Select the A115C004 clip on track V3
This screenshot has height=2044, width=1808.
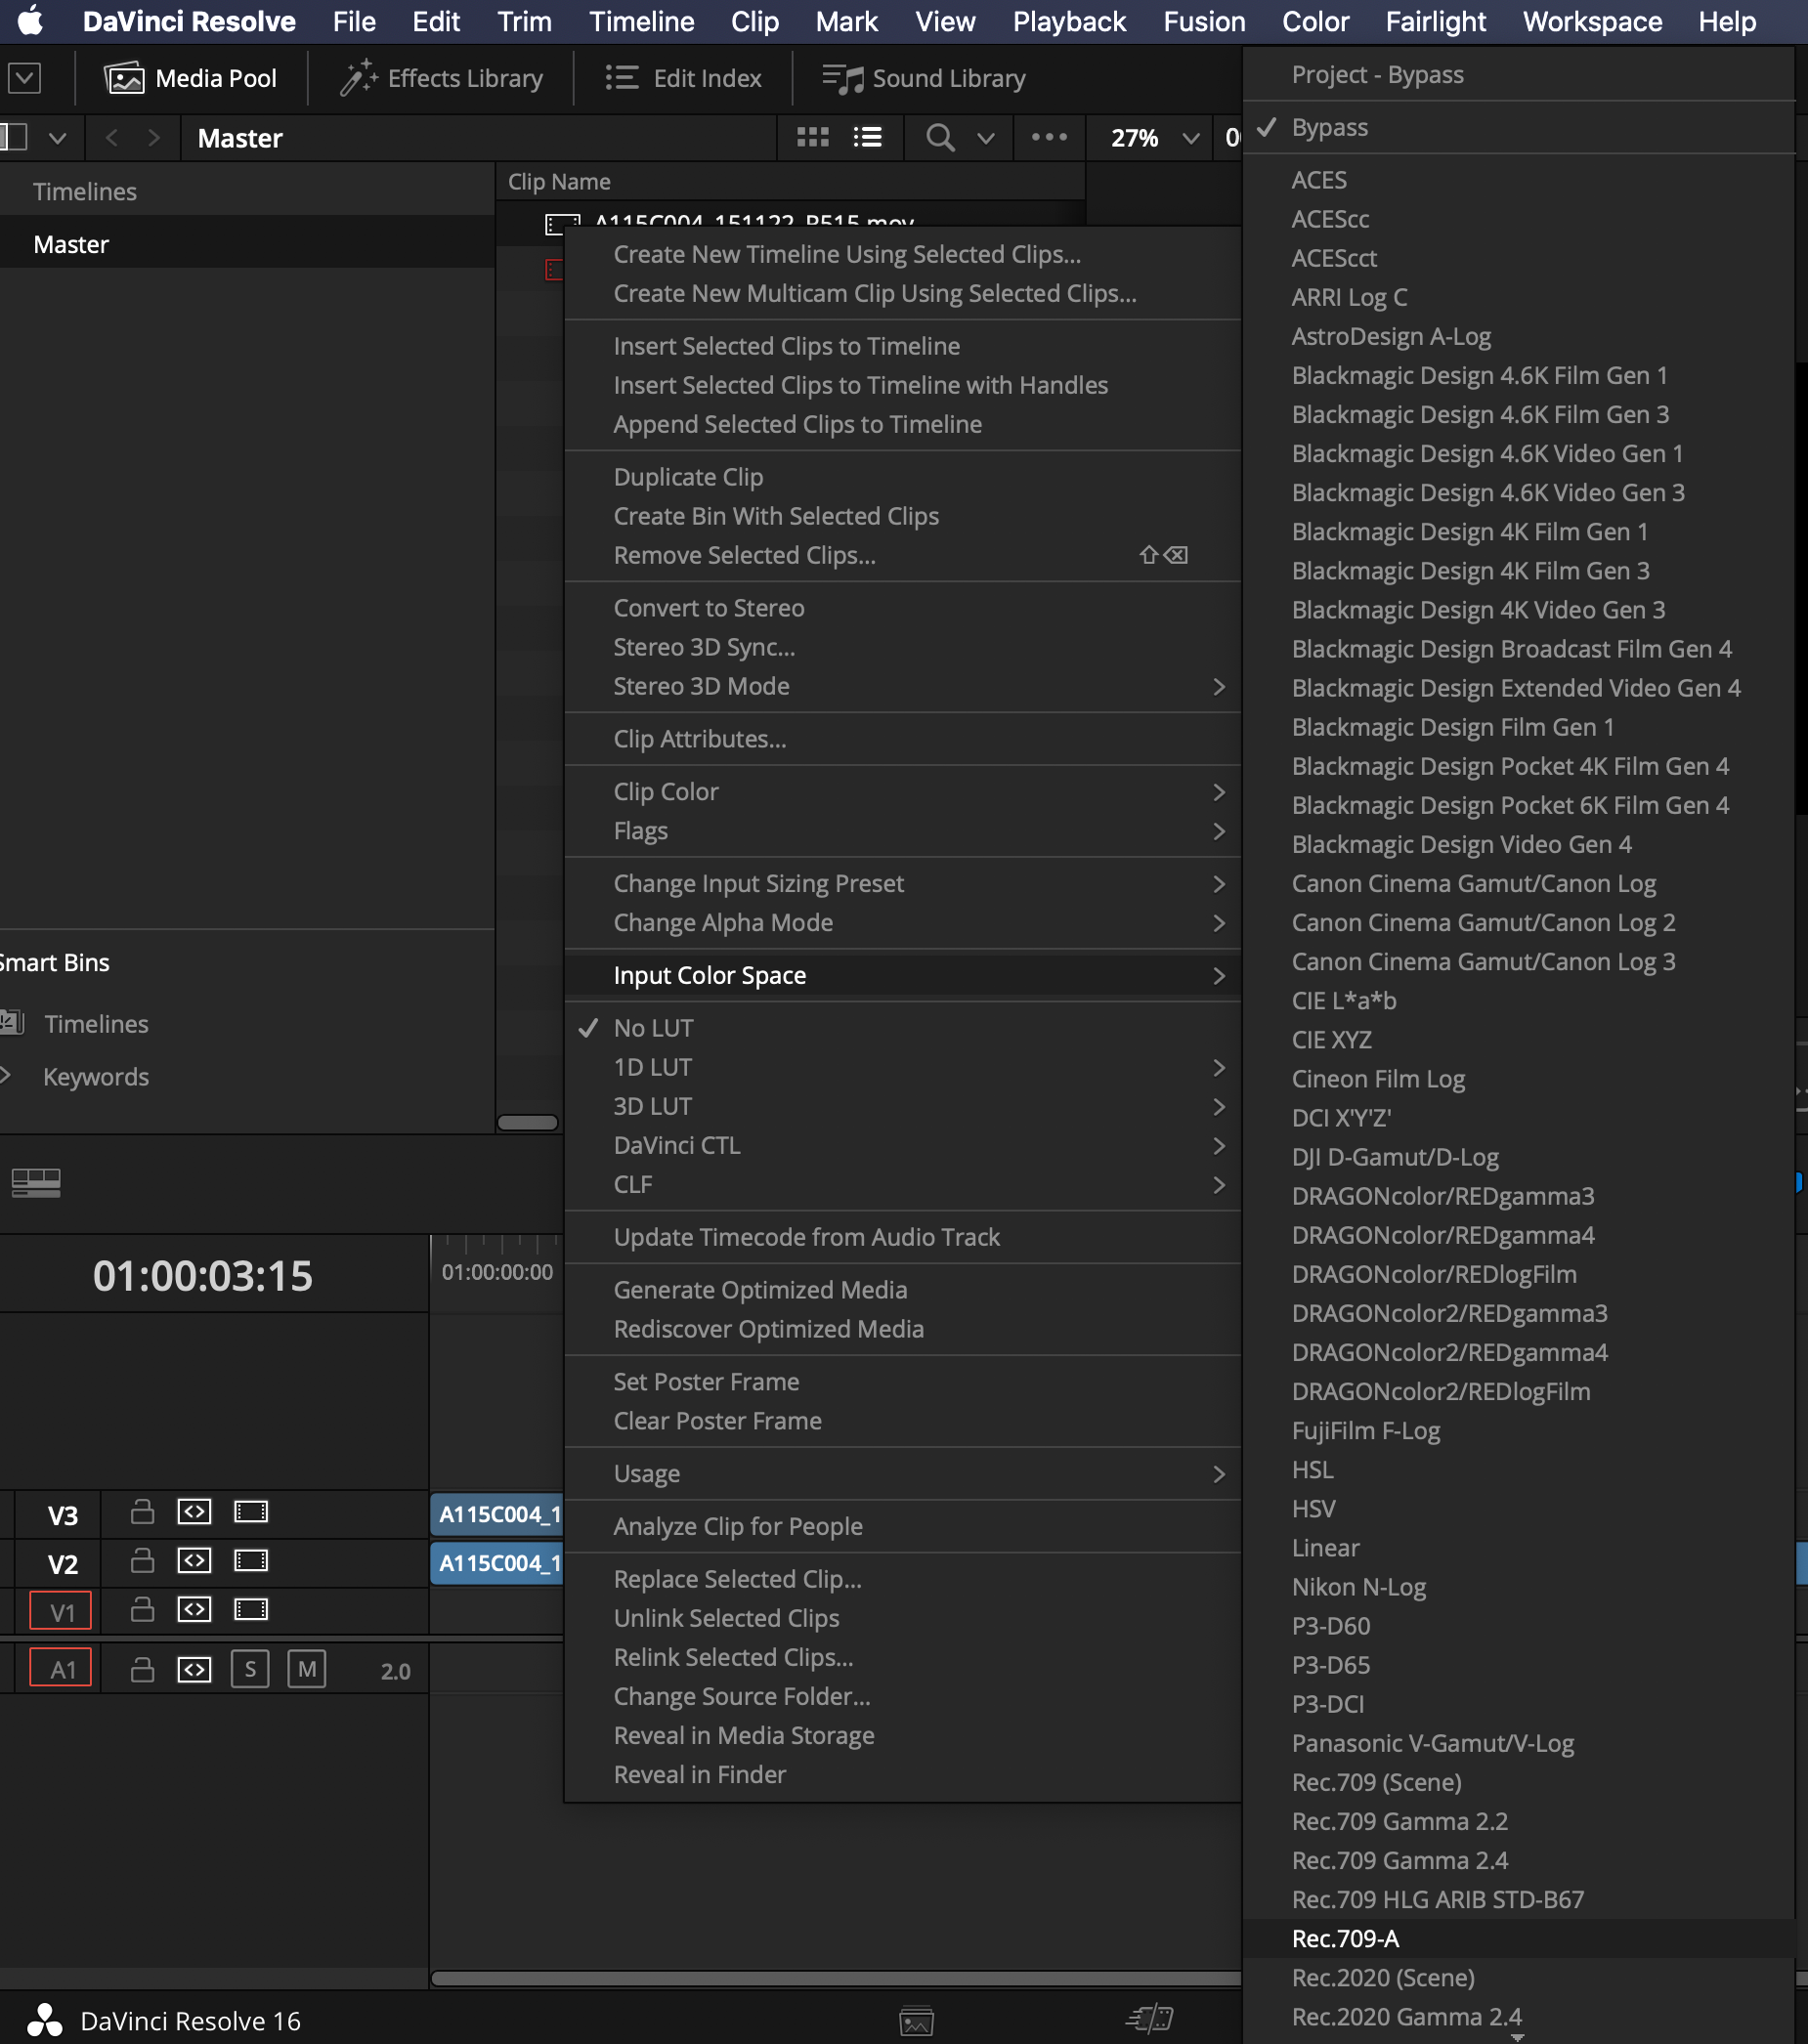pos(497,1514)
